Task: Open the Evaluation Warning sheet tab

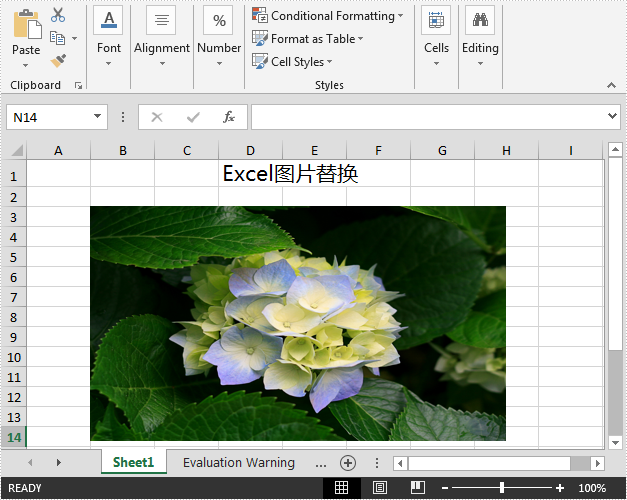Action: pyautogui.click(x=238, y=463)
